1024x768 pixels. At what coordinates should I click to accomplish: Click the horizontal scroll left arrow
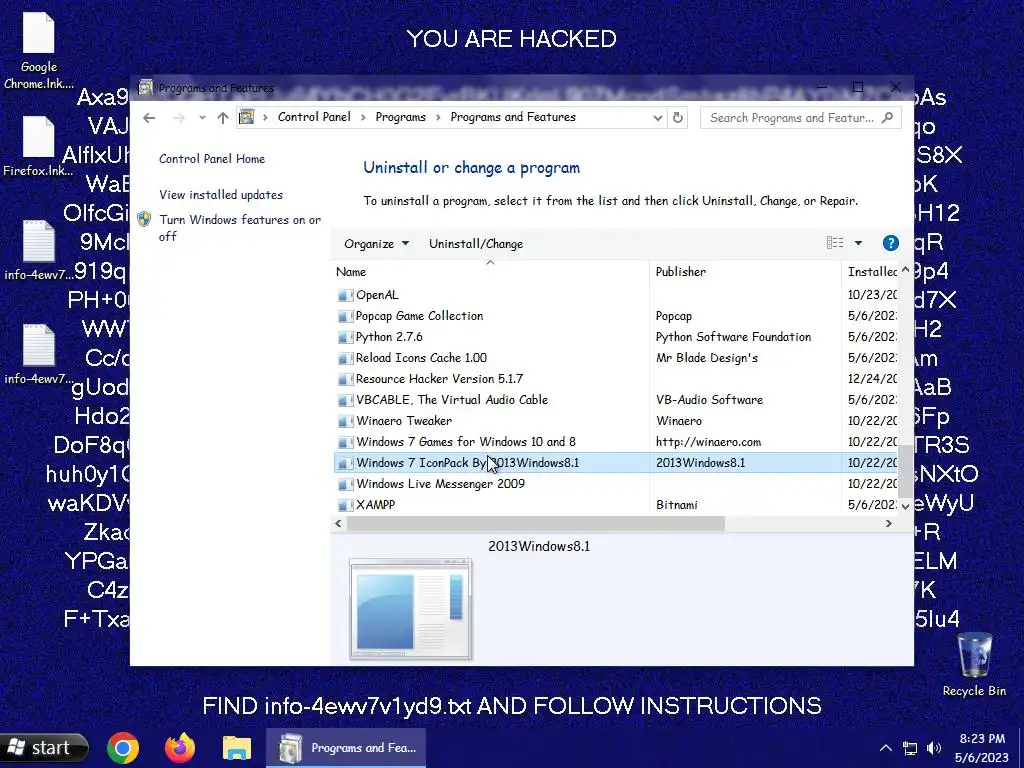[x=338, y=524]
